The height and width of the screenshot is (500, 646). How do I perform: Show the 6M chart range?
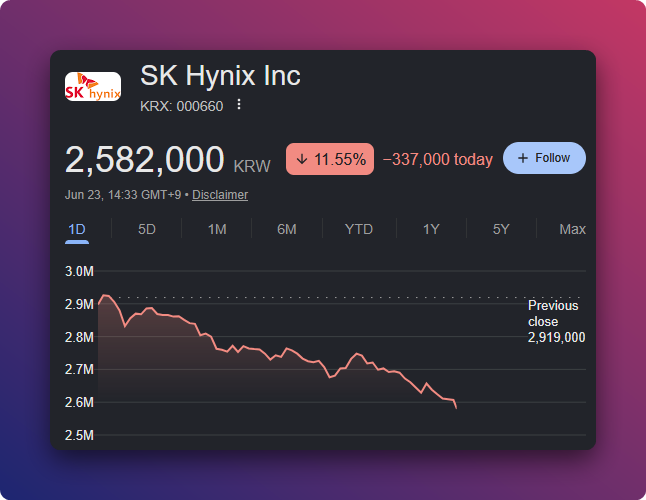287,229
